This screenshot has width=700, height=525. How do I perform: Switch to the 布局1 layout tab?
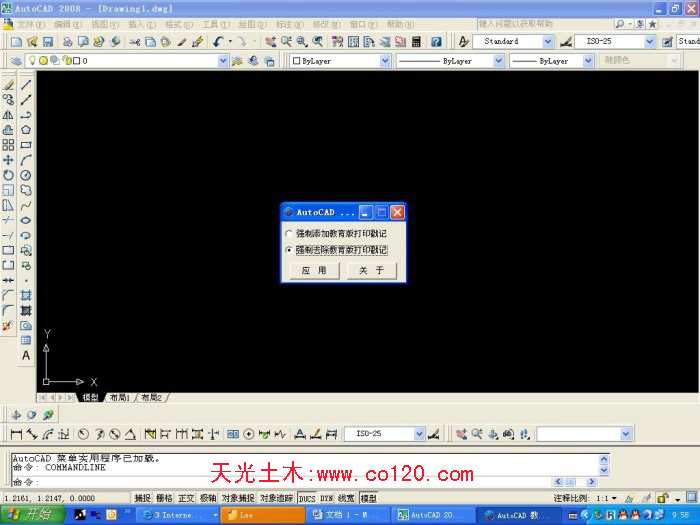120,398
